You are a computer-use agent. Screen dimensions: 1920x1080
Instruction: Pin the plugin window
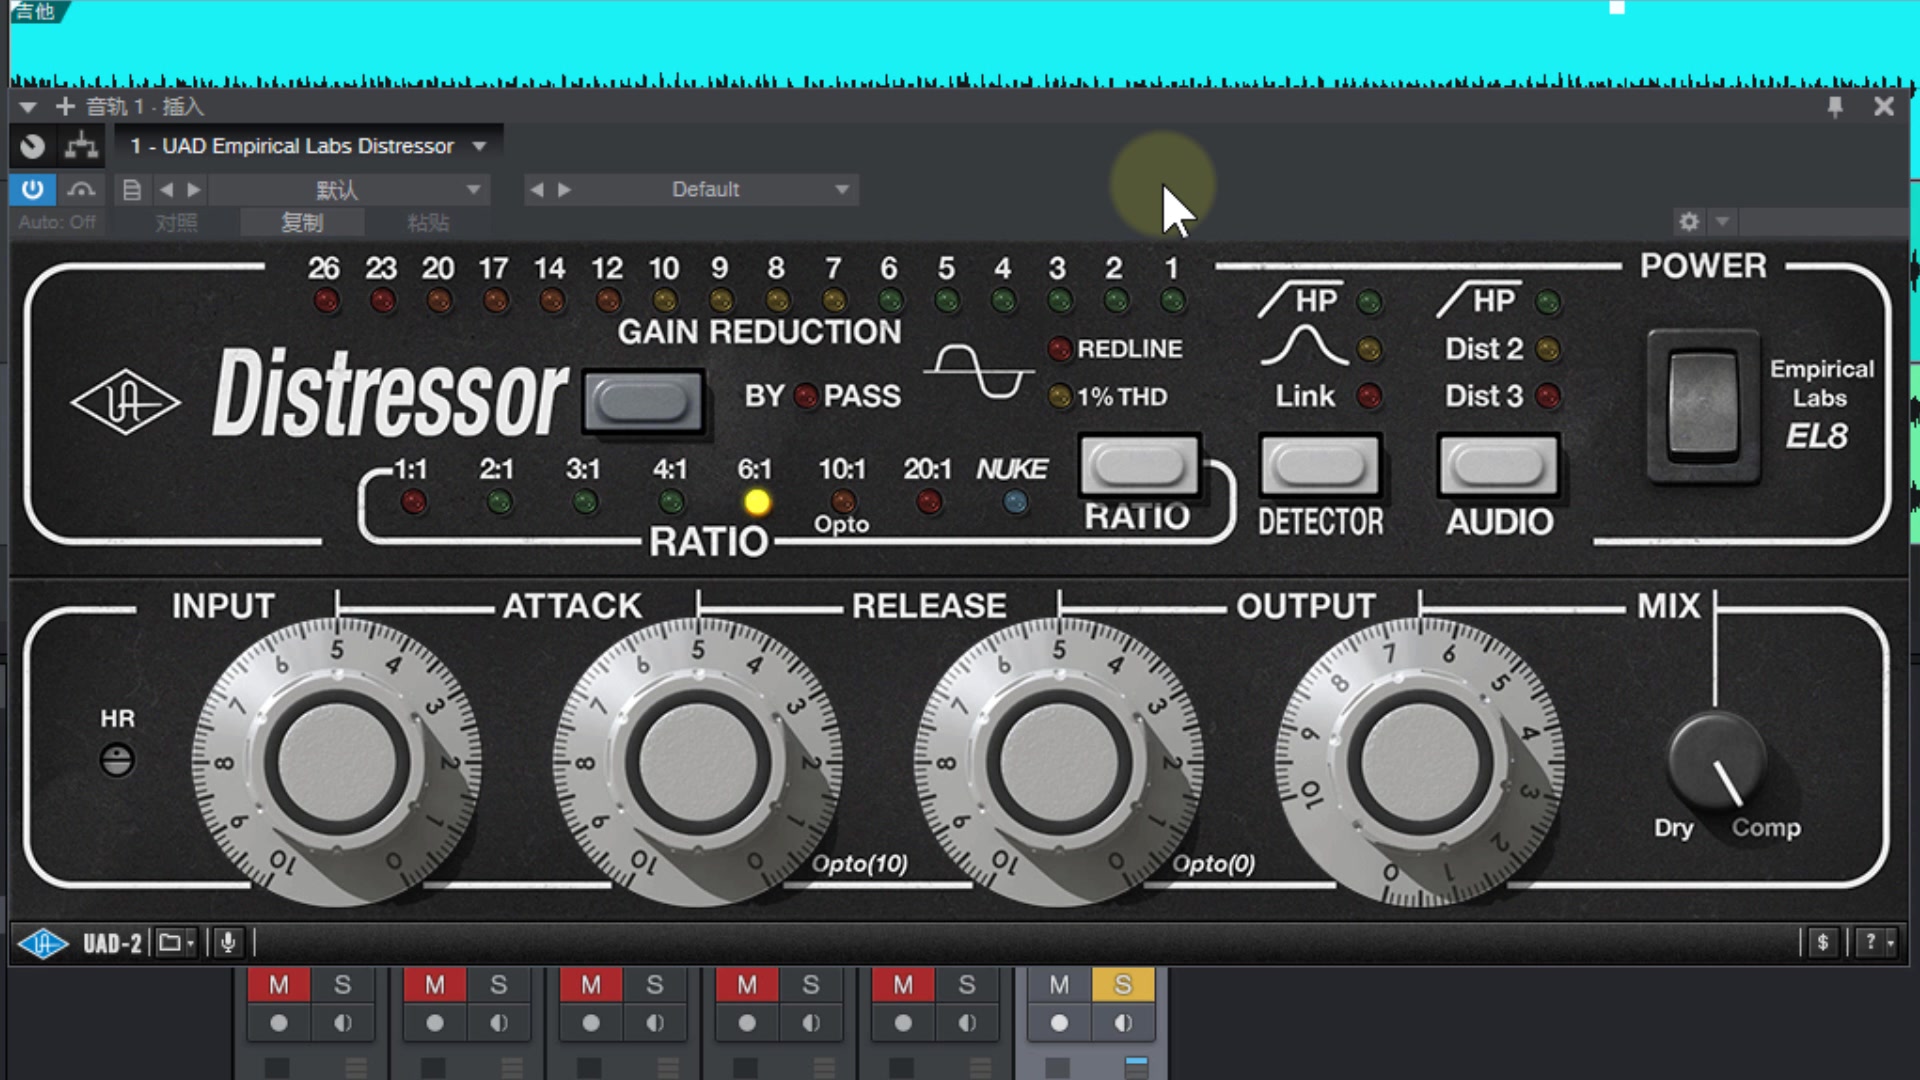(1834, 107)
